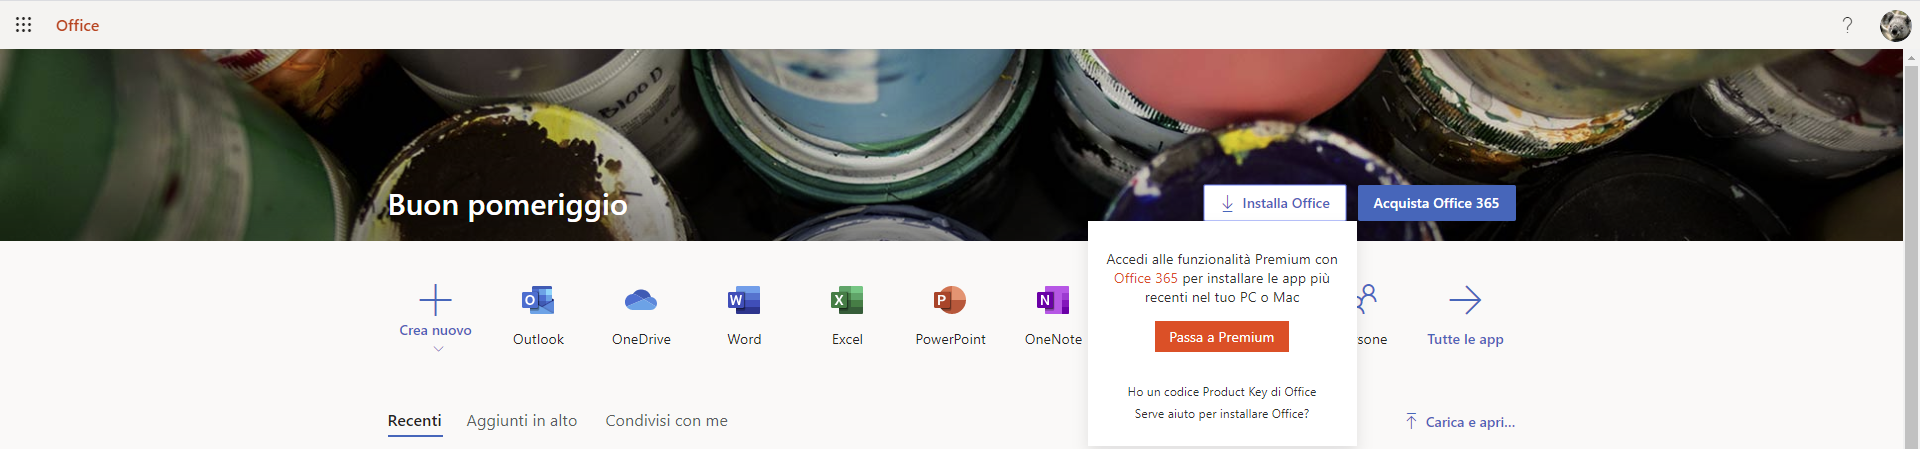The height and width of the screenshot is (449, 1920).
Task: Click the Acquista Office 365 button
Action: [1436, 203]
